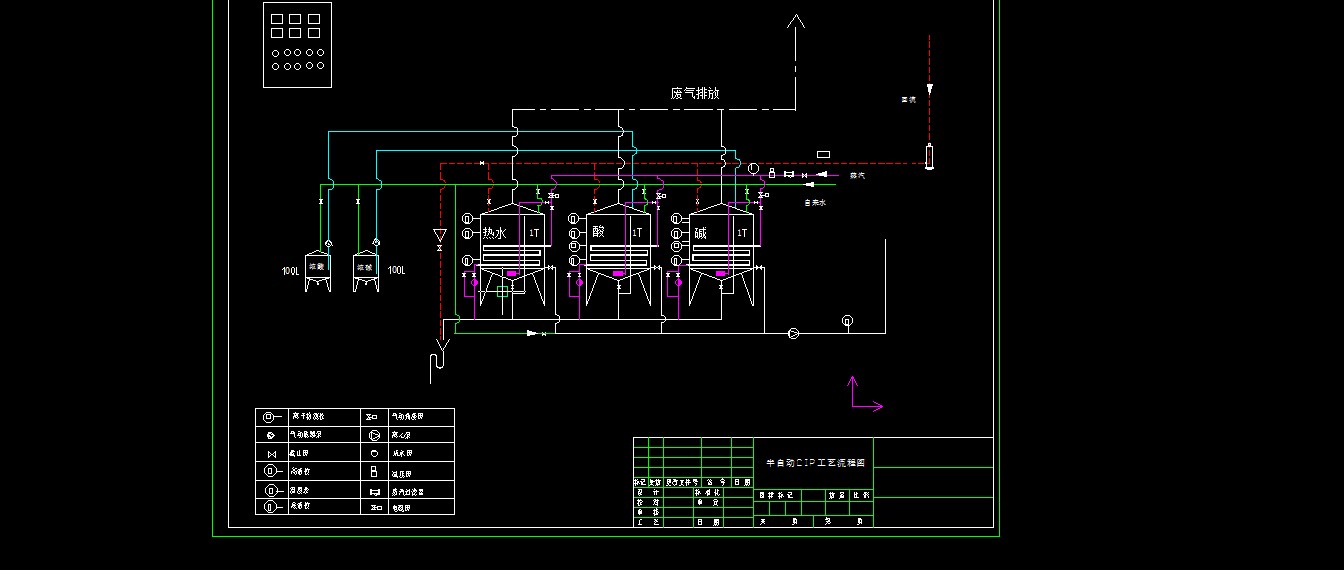
Task: Select the exhaust discharge arrowhead at the top
Action: (796, 20)
